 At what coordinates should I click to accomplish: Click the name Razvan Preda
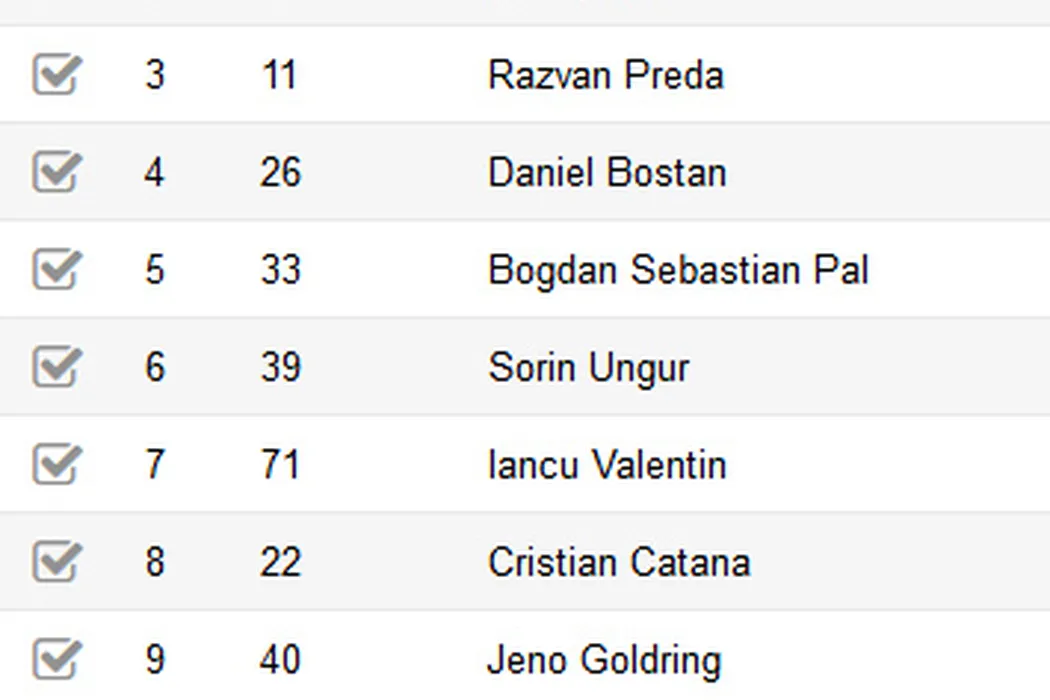click(605, 76)
